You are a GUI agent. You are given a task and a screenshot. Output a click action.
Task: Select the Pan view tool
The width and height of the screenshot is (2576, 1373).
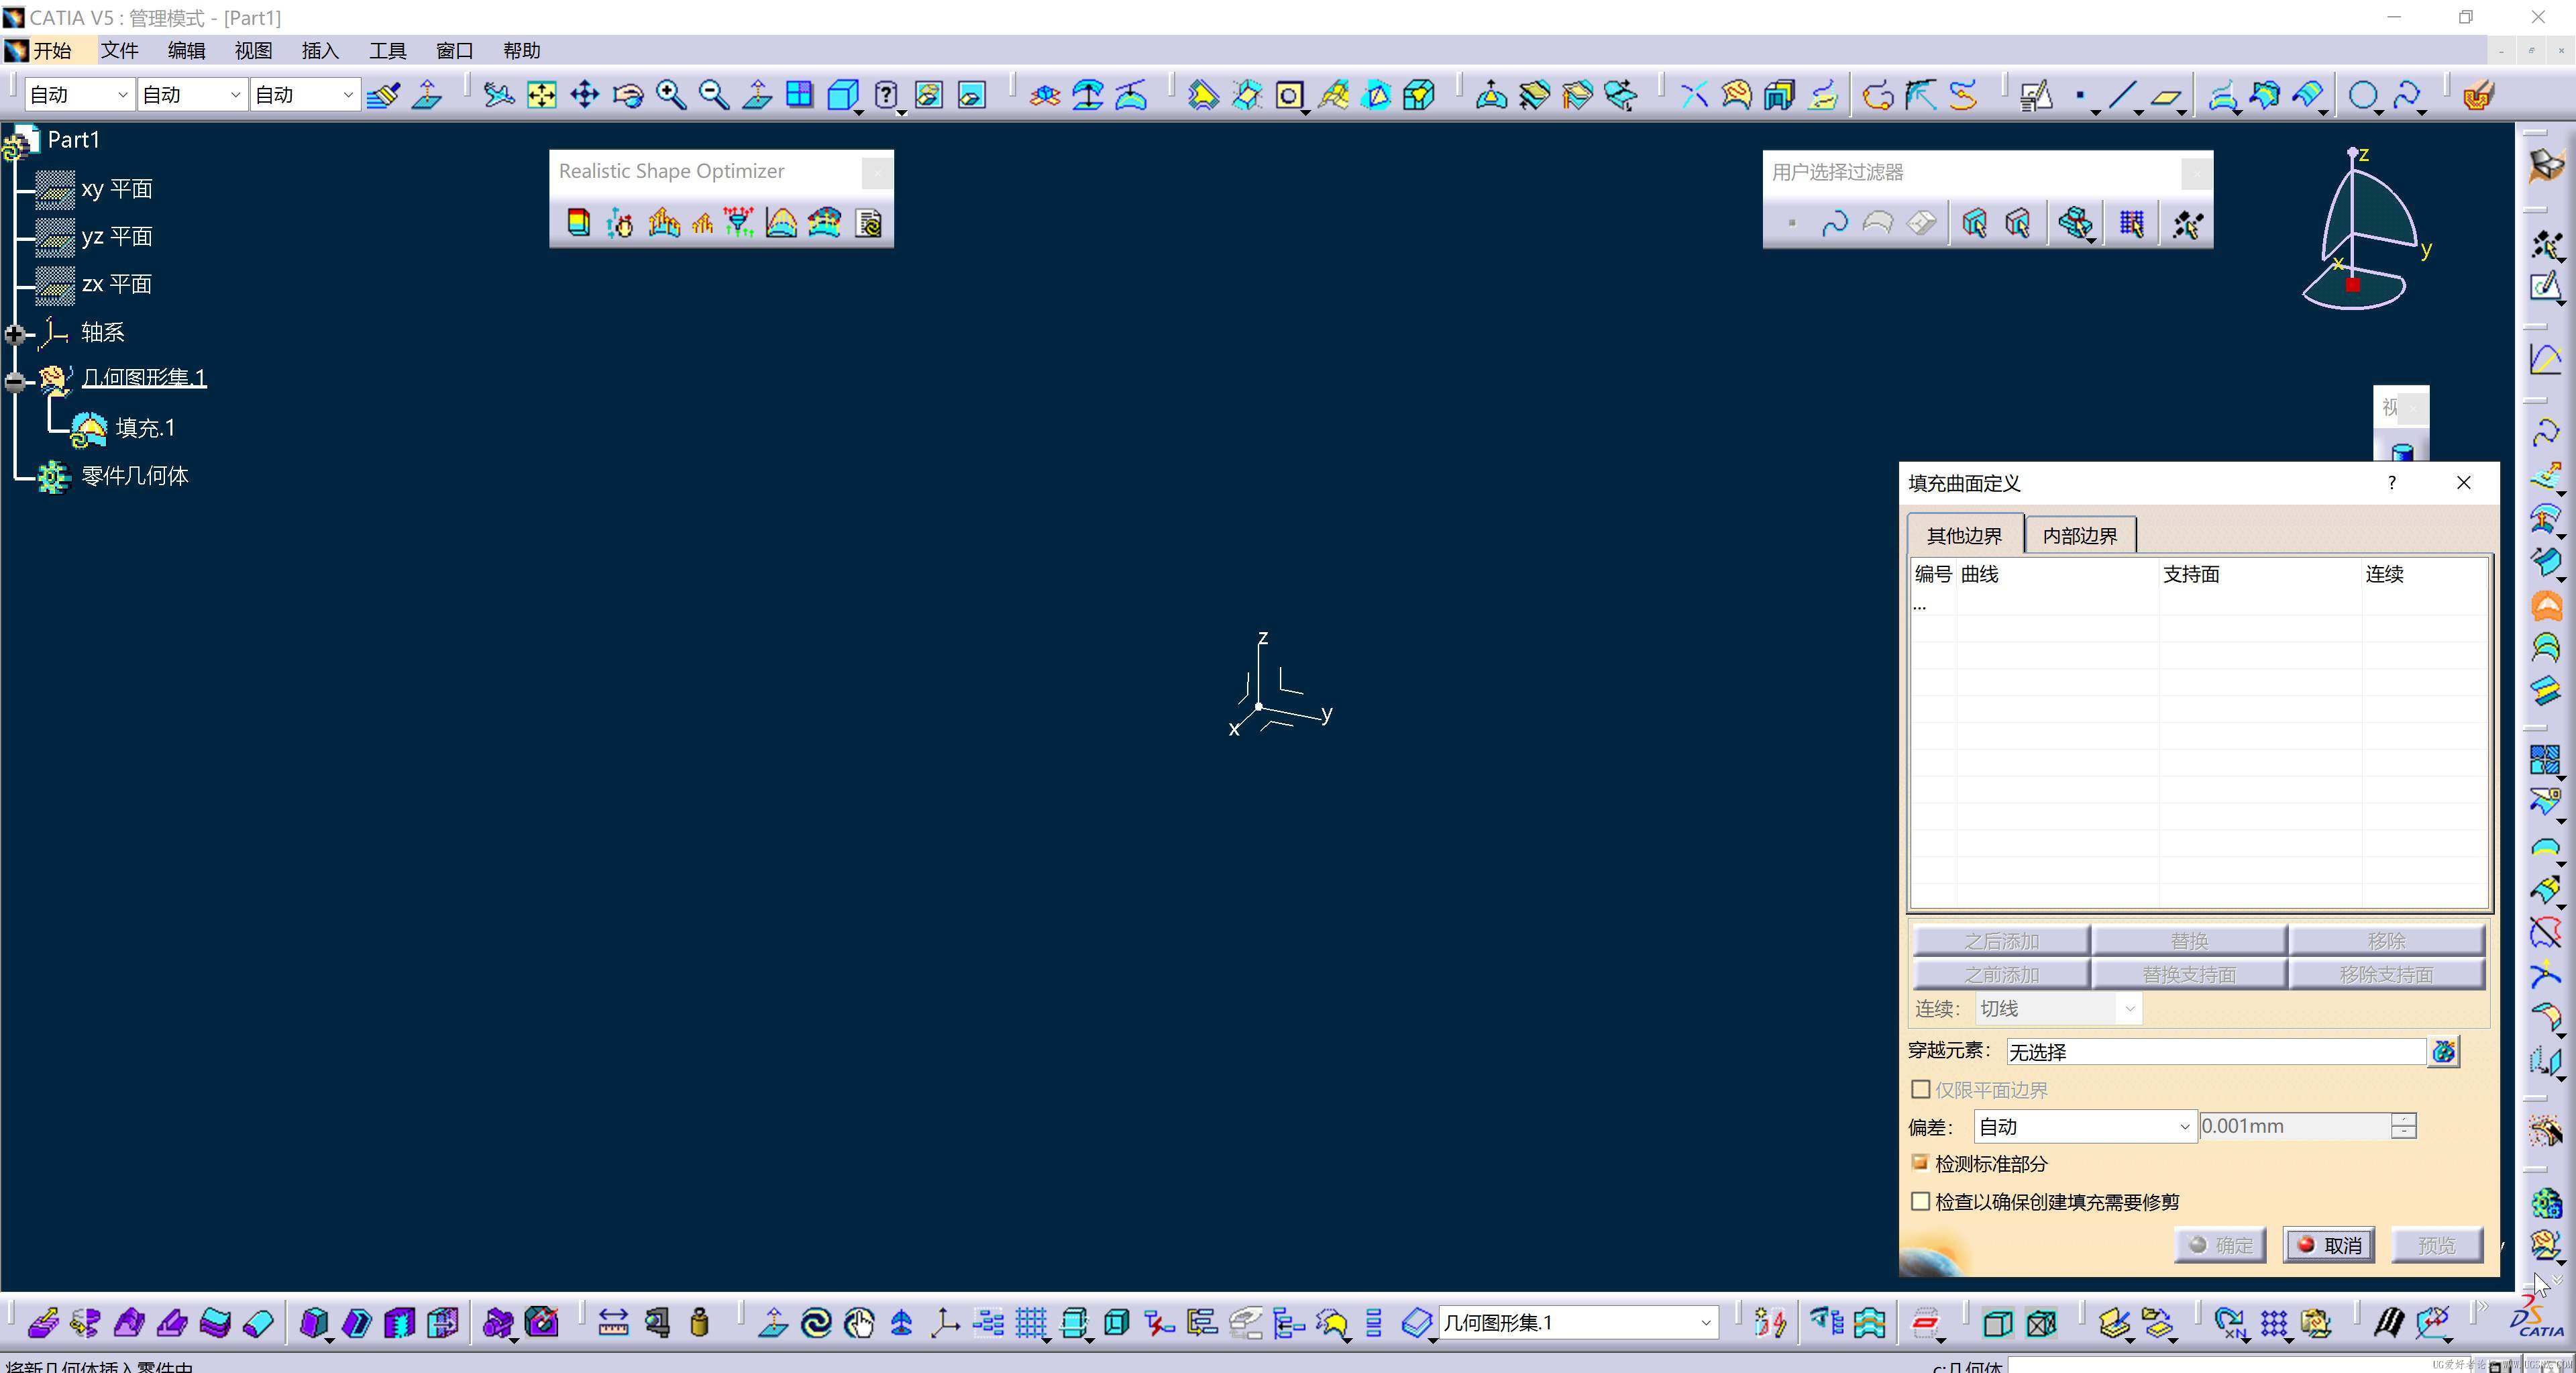pyautogui.click(x=584, y=95)
